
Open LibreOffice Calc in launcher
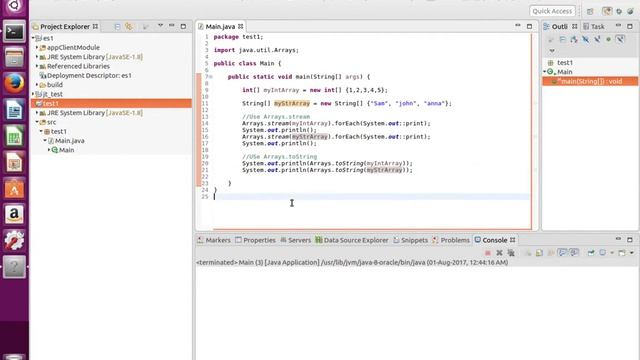[14, 136]
